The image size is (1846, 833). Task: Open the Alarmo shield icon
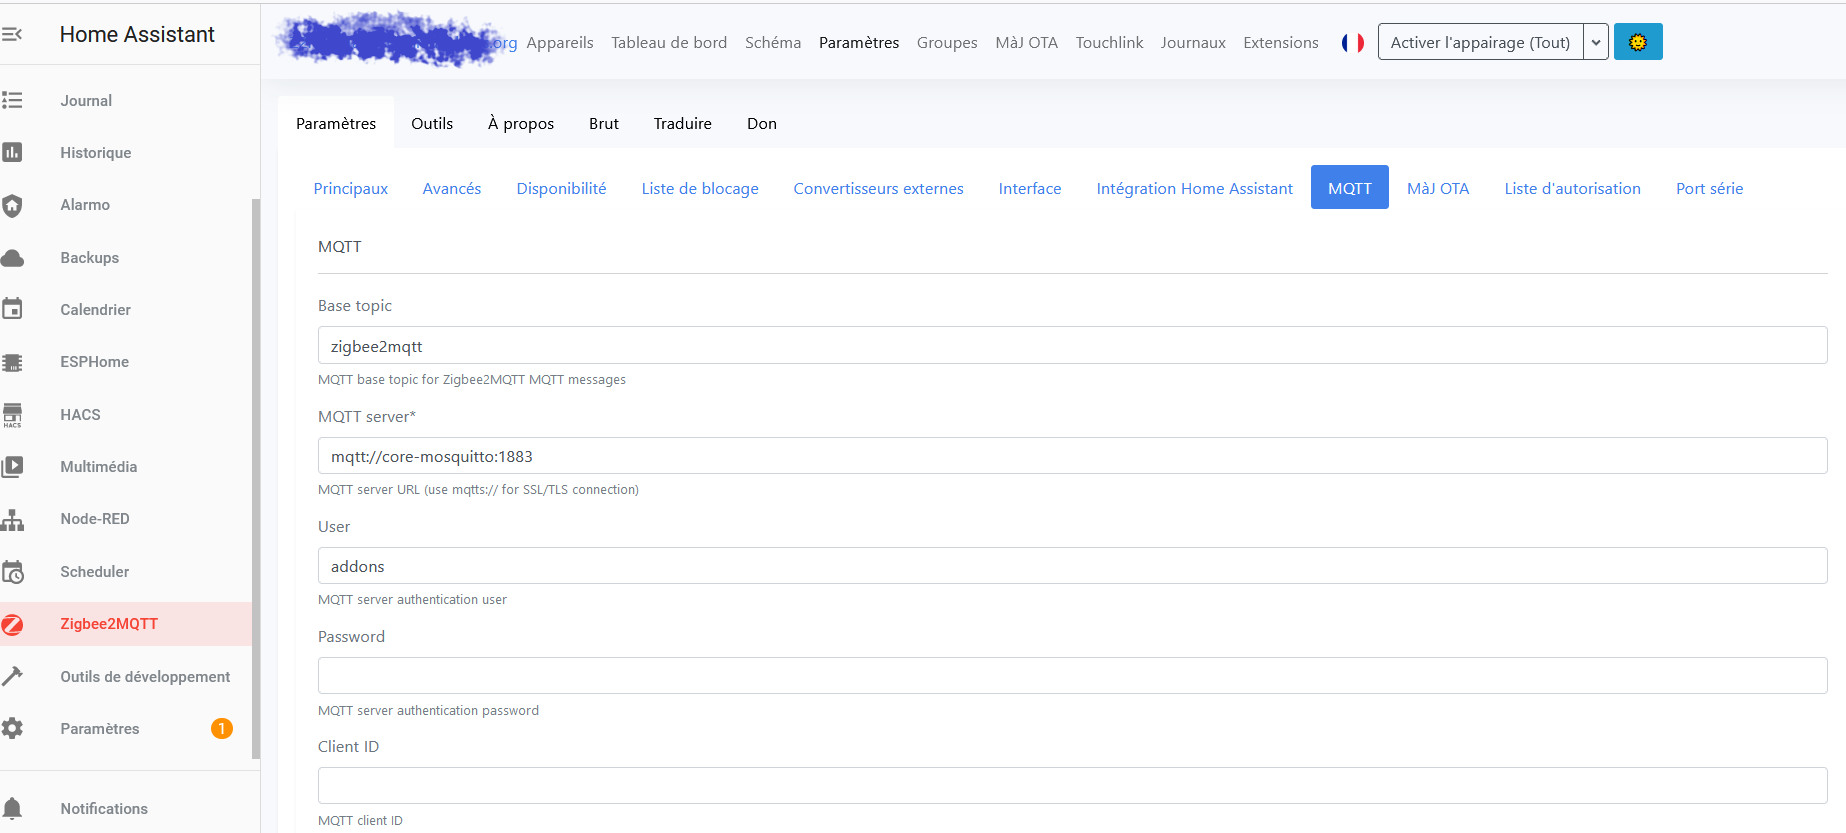pyautogui.click(x=12, y=205)
